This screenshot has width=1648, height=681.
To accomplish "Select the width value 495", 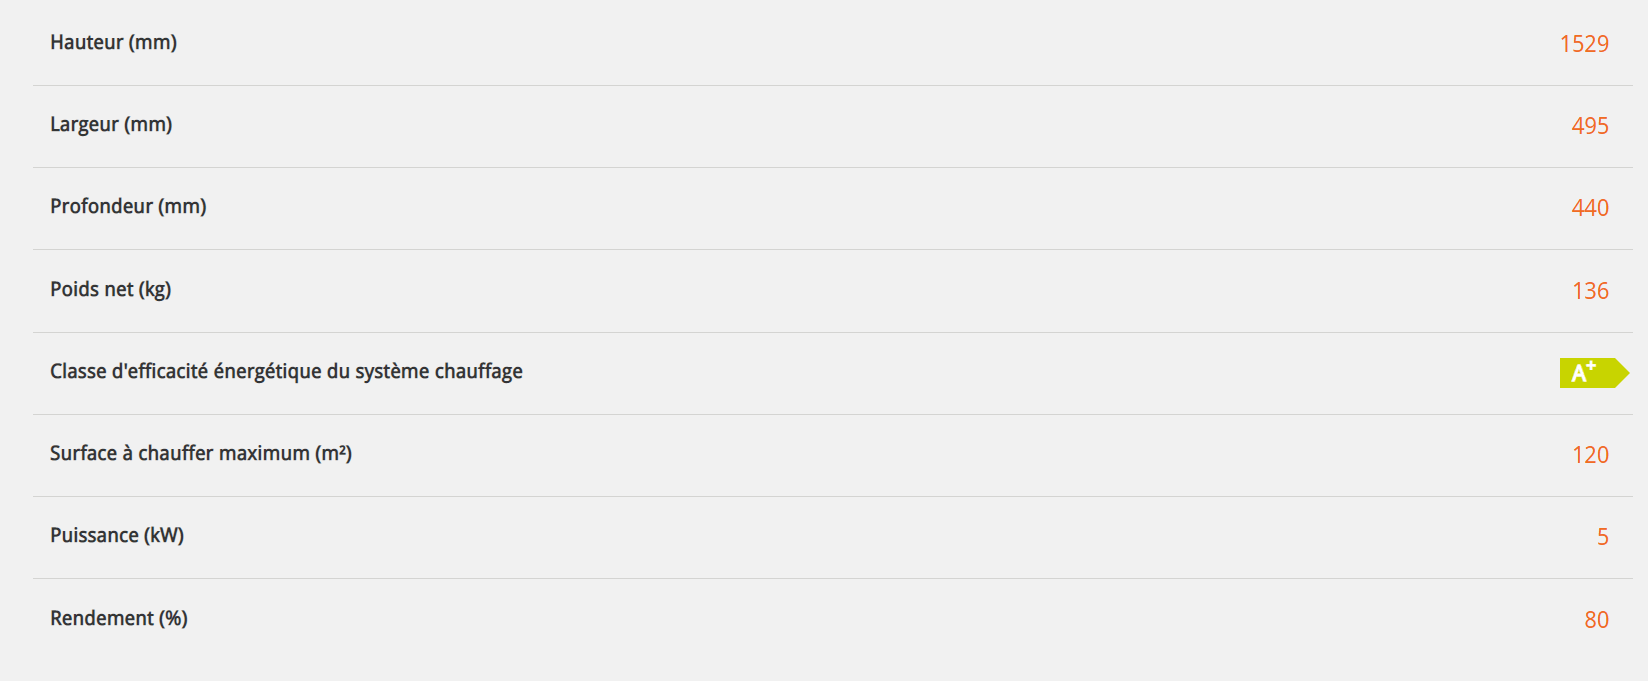I will click(x=1590, y=126).
